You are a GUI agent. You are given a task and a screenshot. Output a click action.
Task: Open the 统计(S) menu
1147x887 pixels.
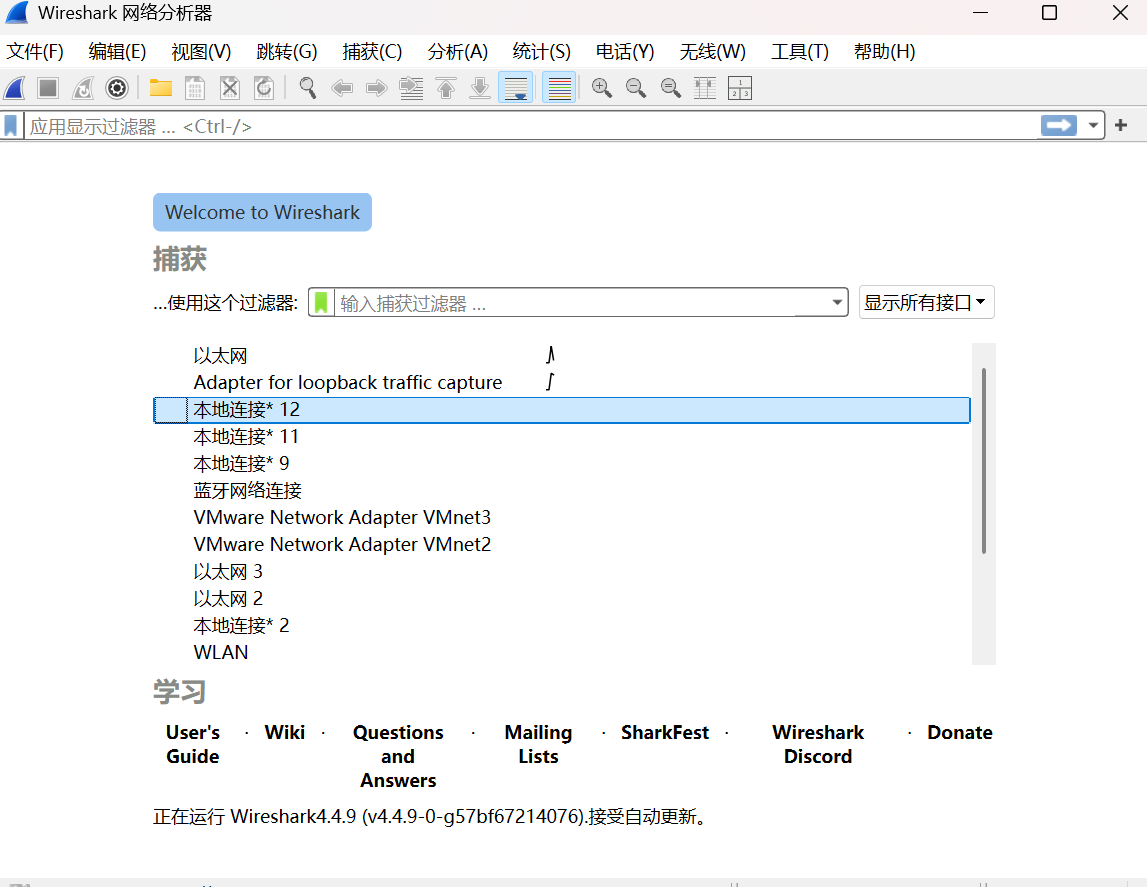pyautogui.click(x=541, y=52)
